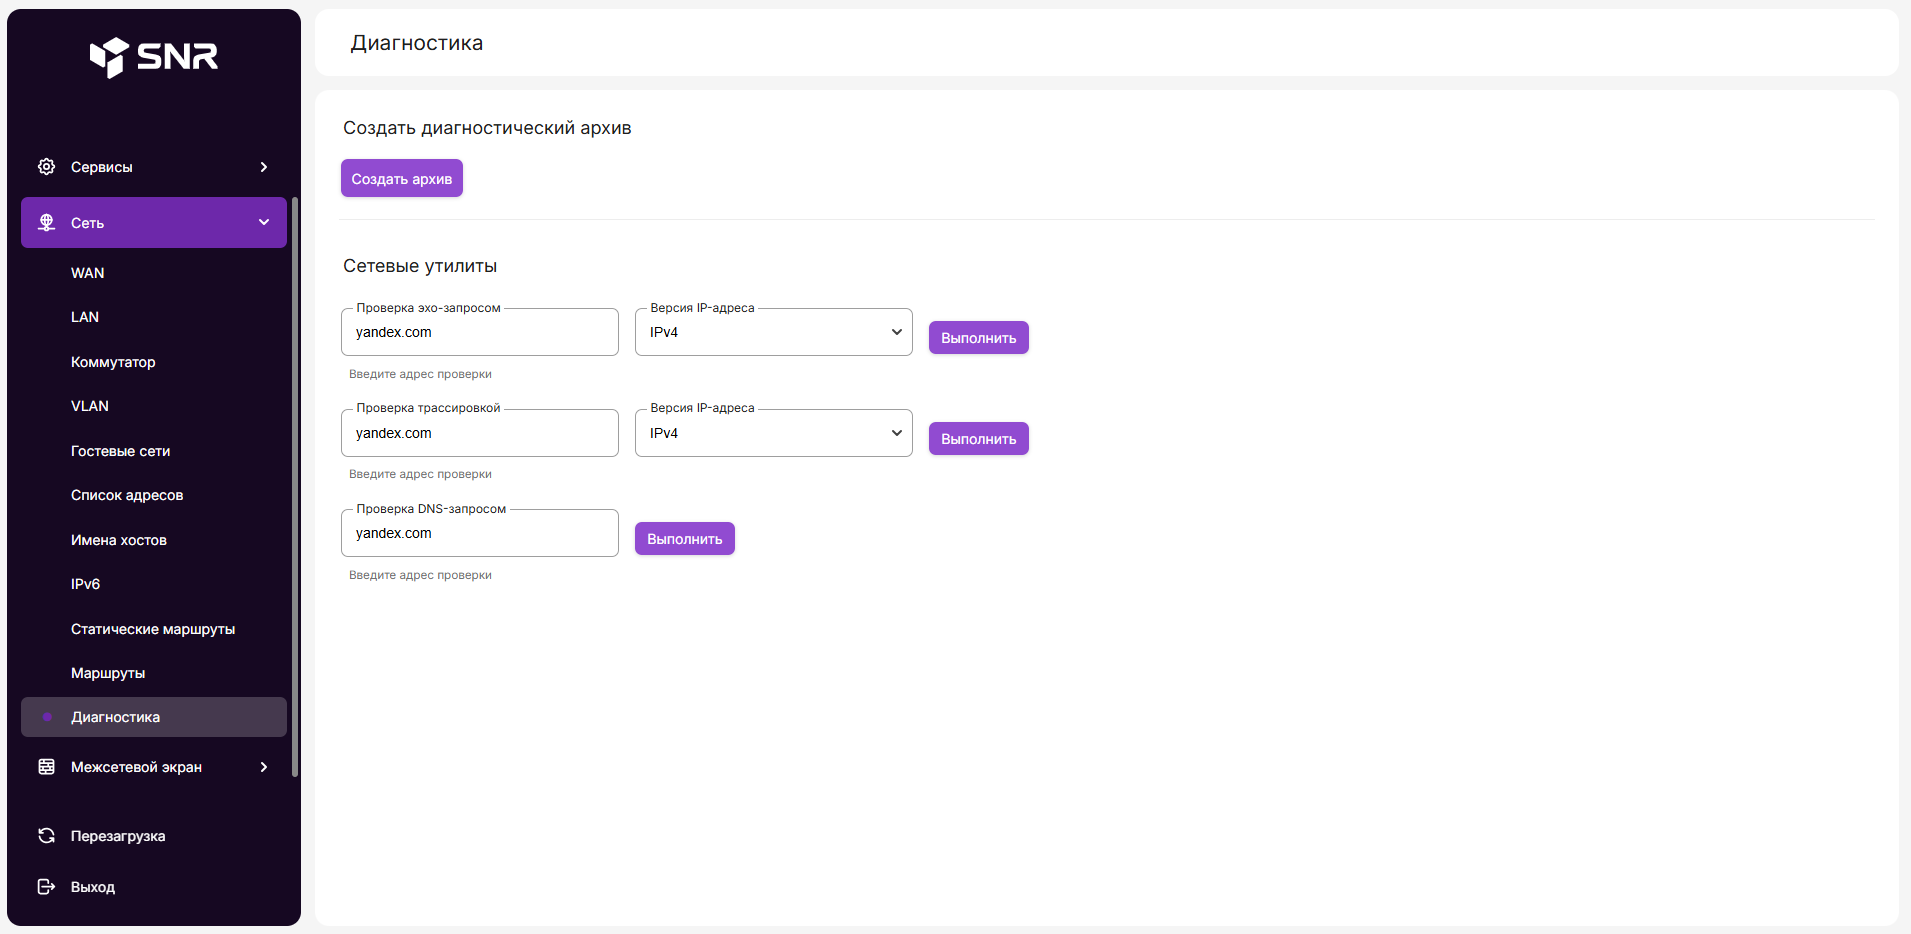Open IP version dropdown for traceroute check
The width and height of the screenshot is (1911, 934).
[x=773, y=434]
